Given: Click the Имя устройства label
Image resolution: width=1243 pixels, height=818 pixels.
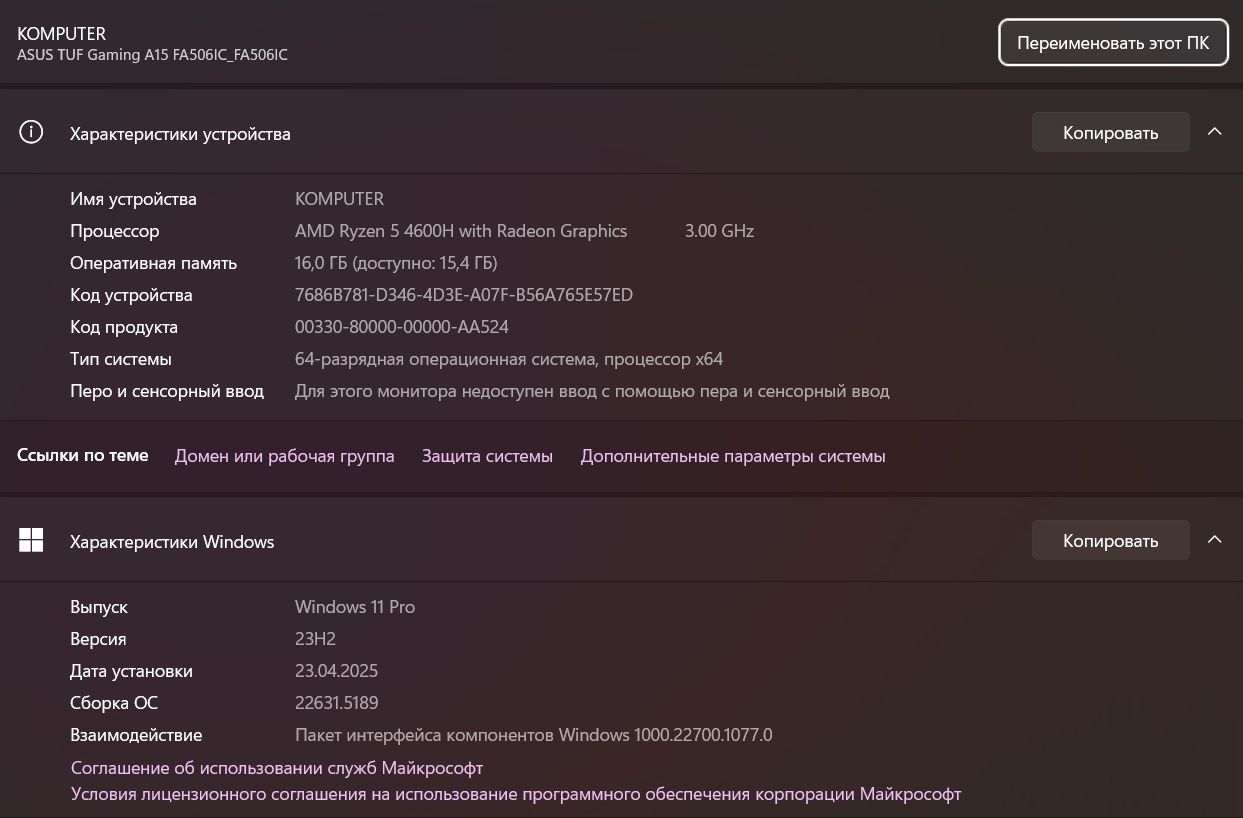Looking at the screenshot, I should (x=133, y=199).
